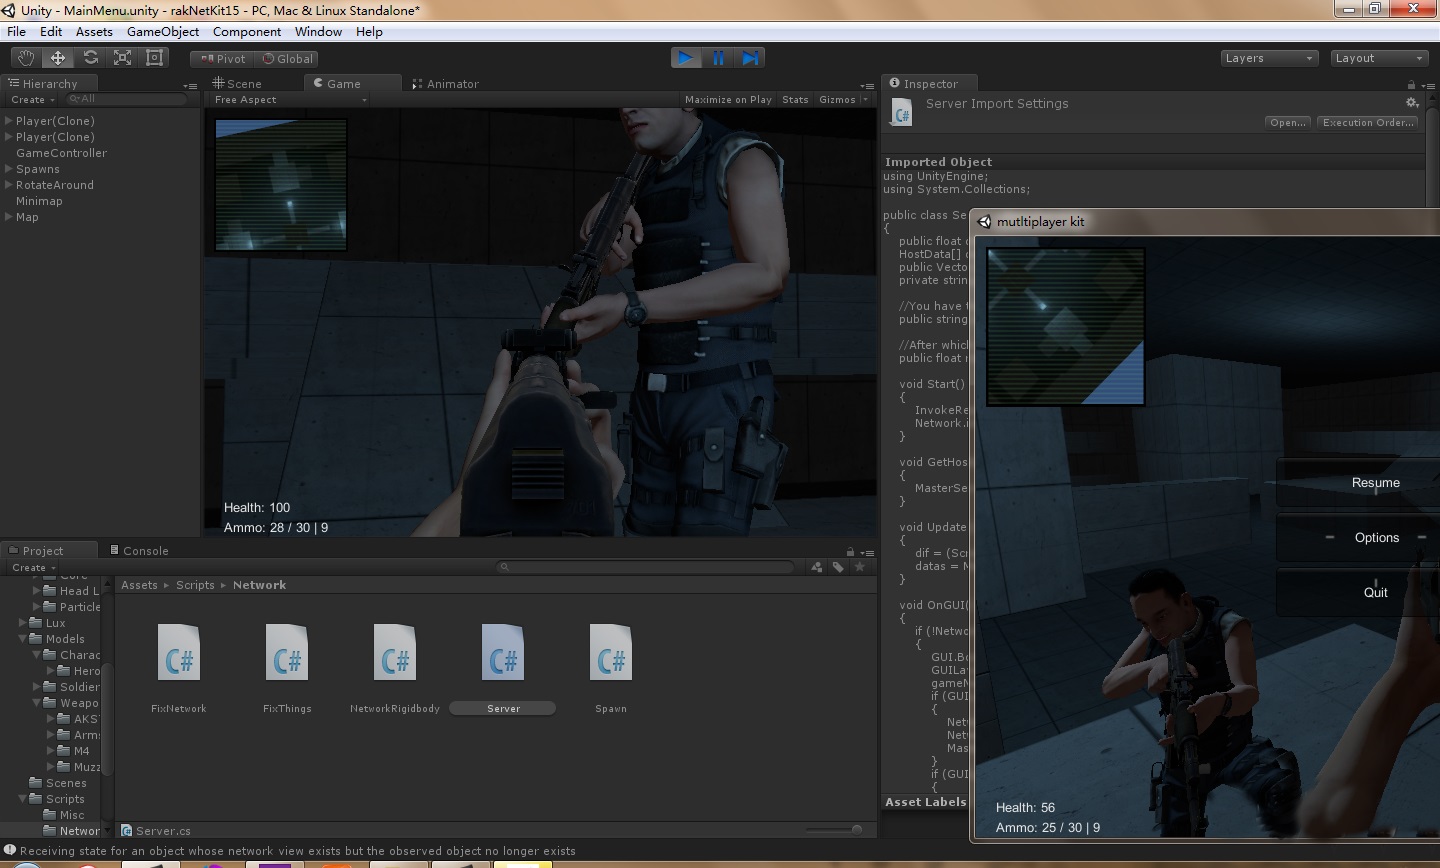Select the FixThings script icon
This screenshot has width=1440, height=868.
point(287,652)
